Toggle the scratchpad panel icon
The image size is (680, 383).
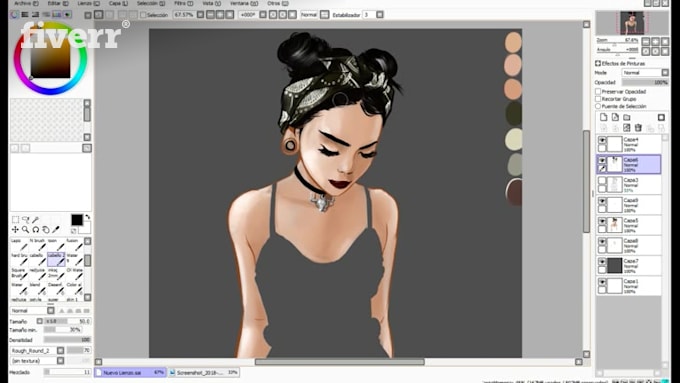(67, 15)
